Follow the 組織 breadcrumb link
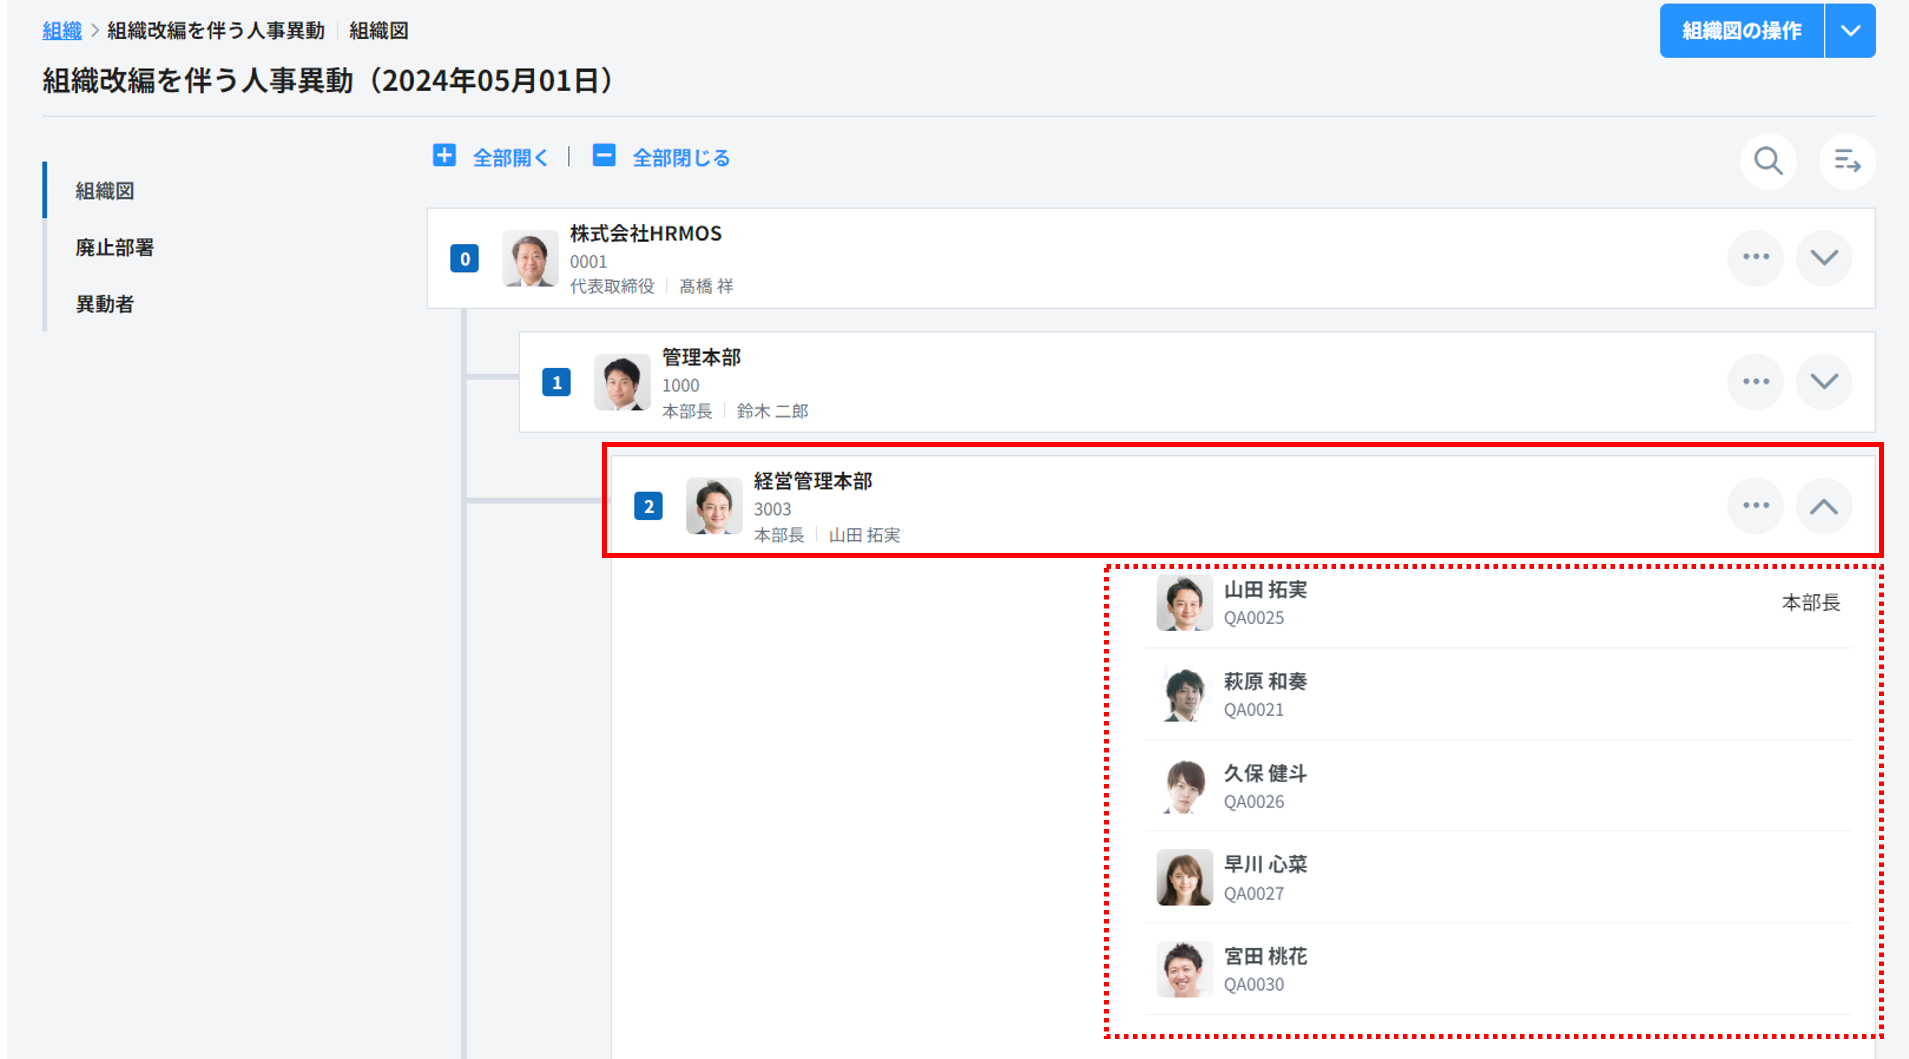This screenshot has height=1059, width=1909. click(62, 31)
